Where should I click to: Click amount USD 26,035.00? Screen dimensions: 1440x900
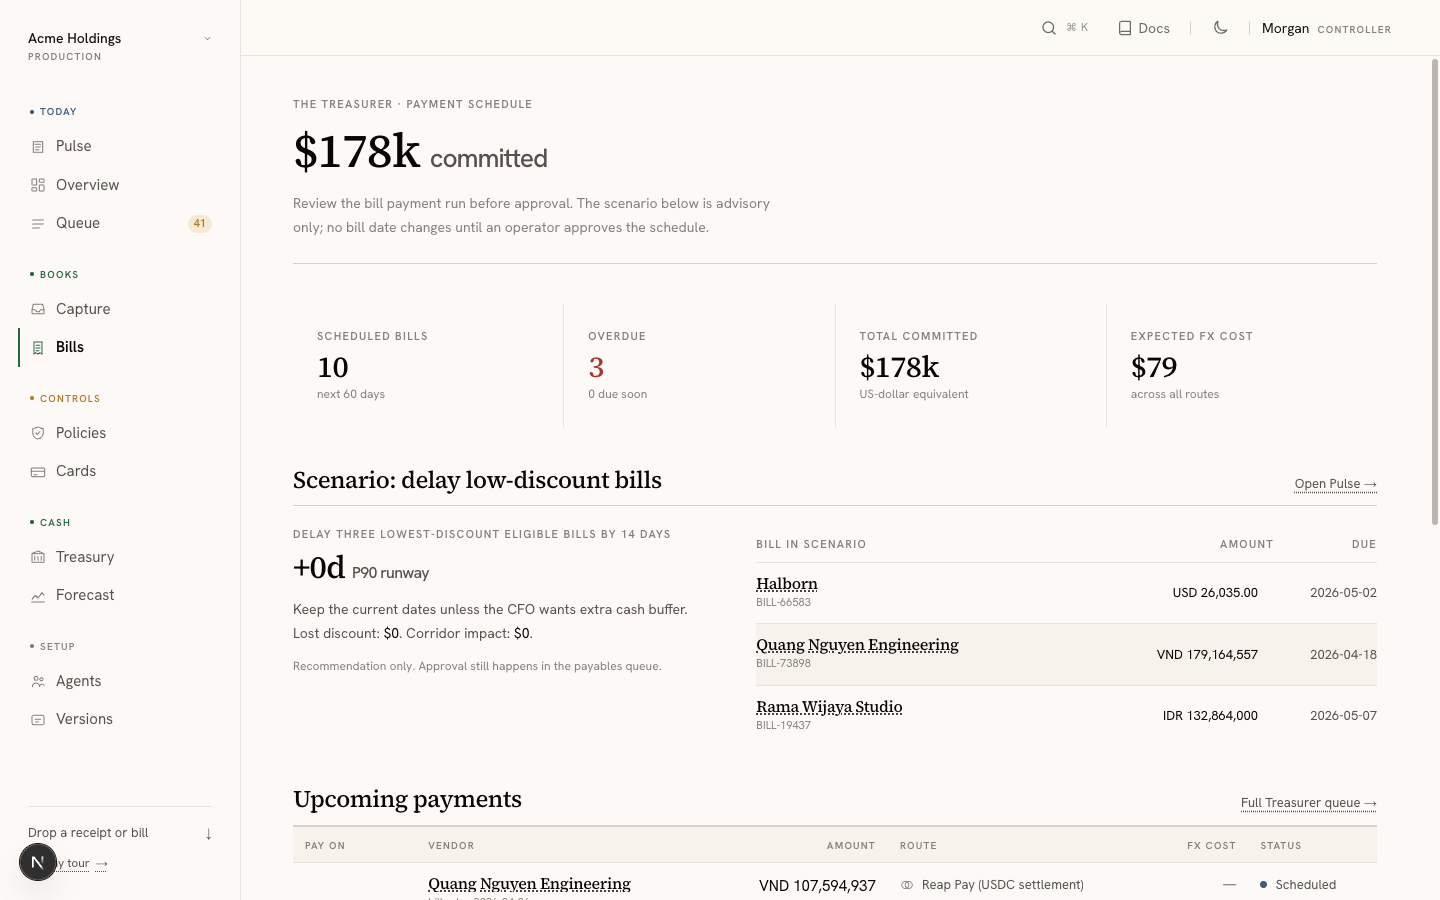pos(1215,593)
